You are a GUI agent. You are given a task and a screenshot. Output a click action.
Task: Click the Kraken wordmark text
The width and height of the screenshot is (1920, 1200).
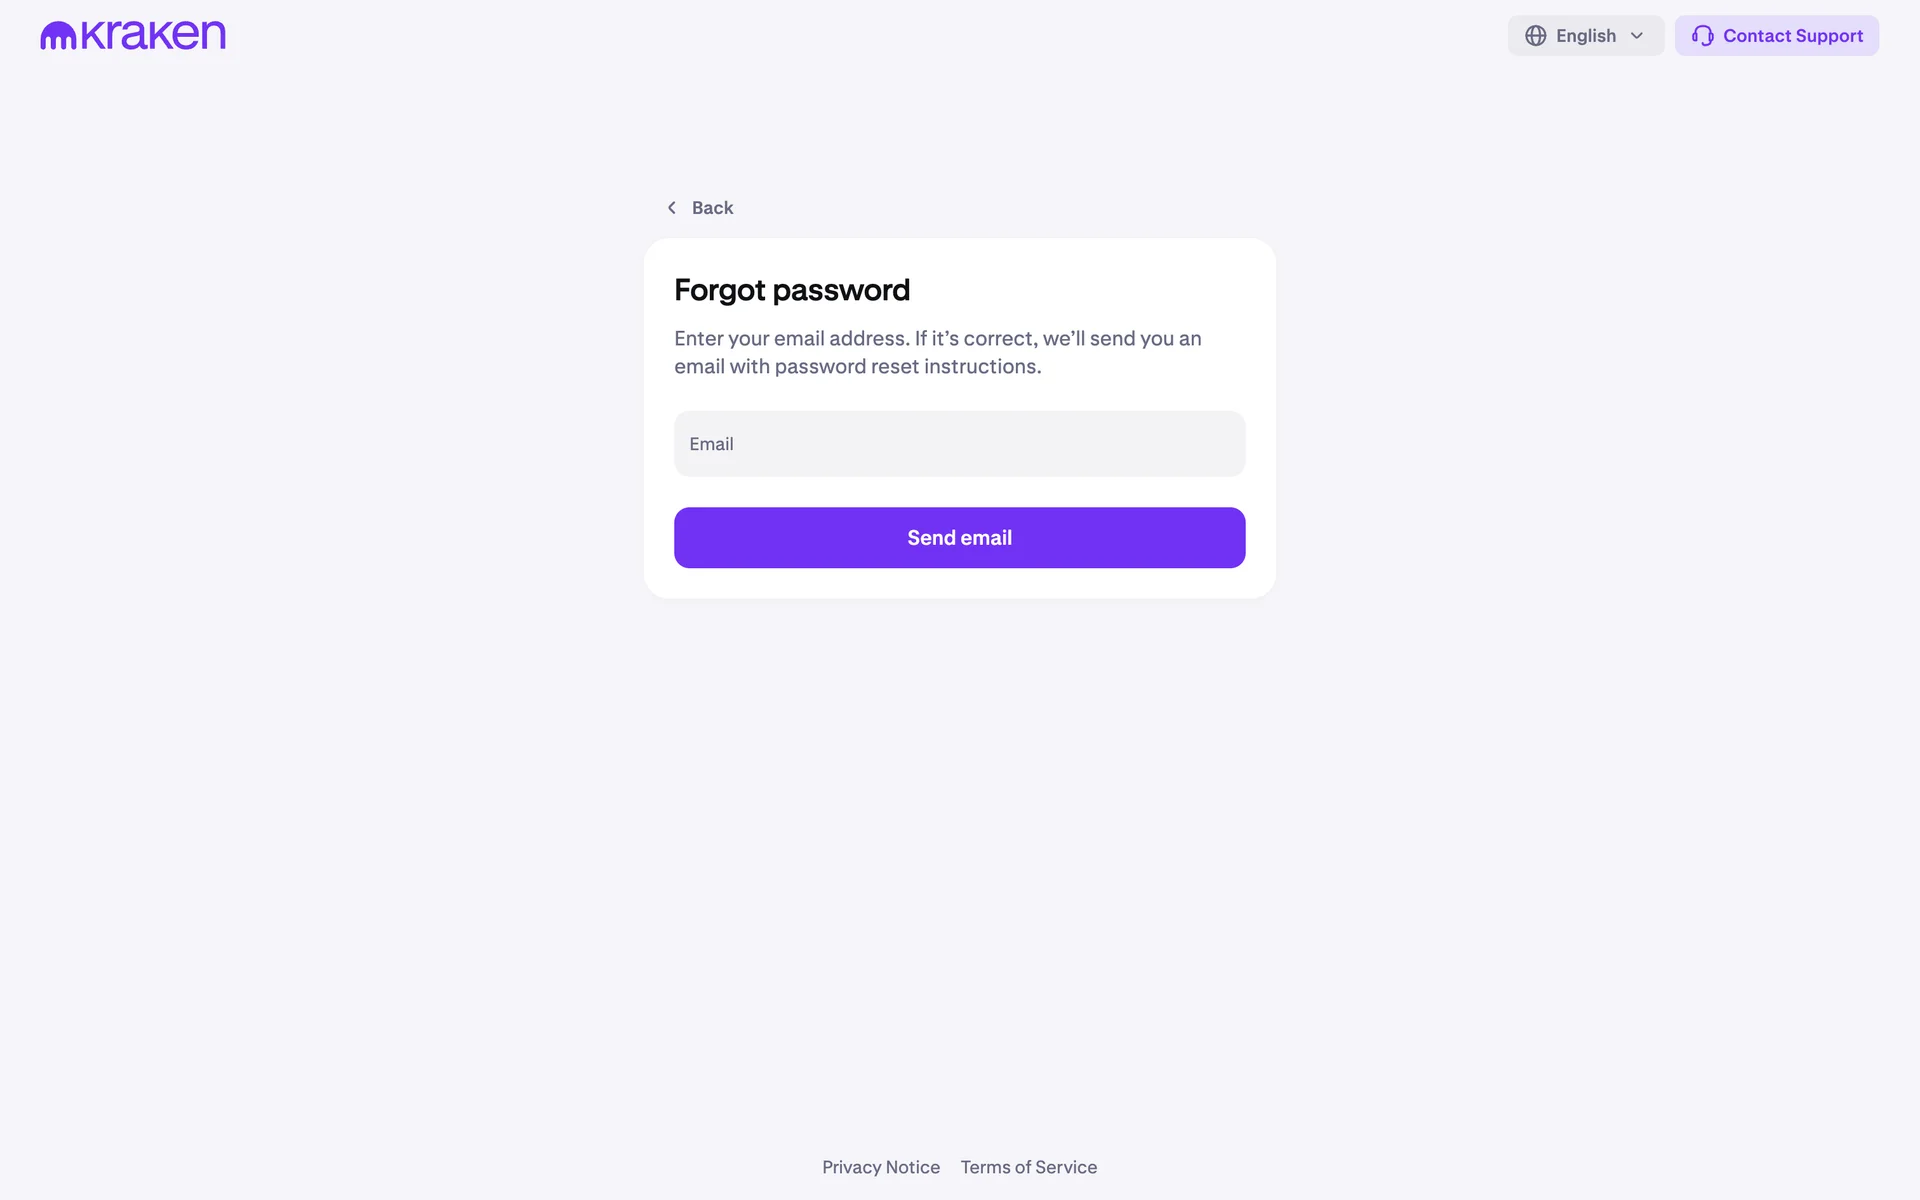point(153,35)
